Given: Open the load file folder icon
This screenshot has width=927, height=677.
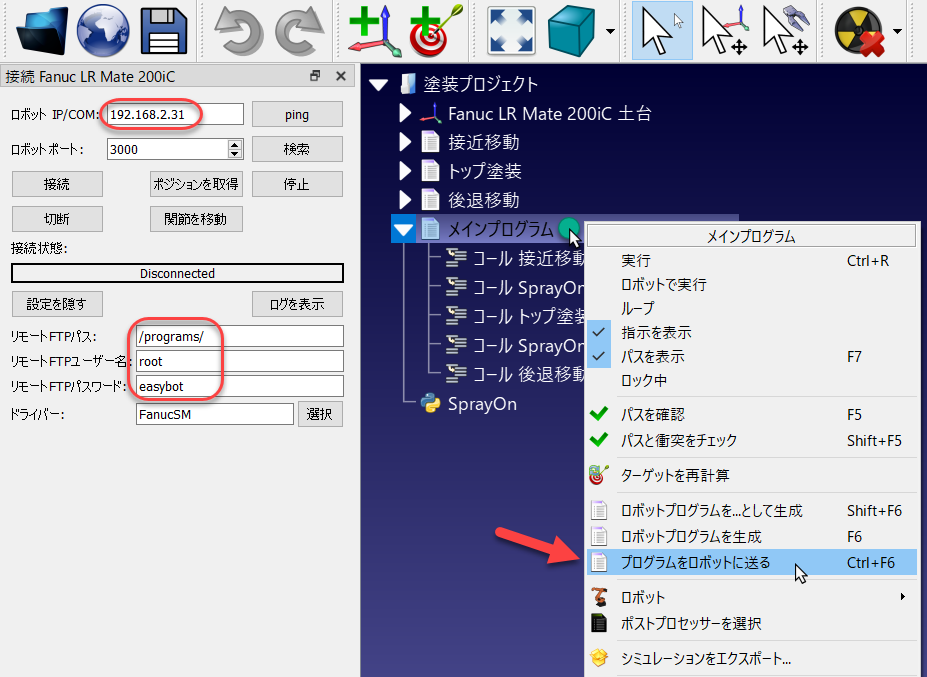Looking at the screenshot, I should (43, 31).
